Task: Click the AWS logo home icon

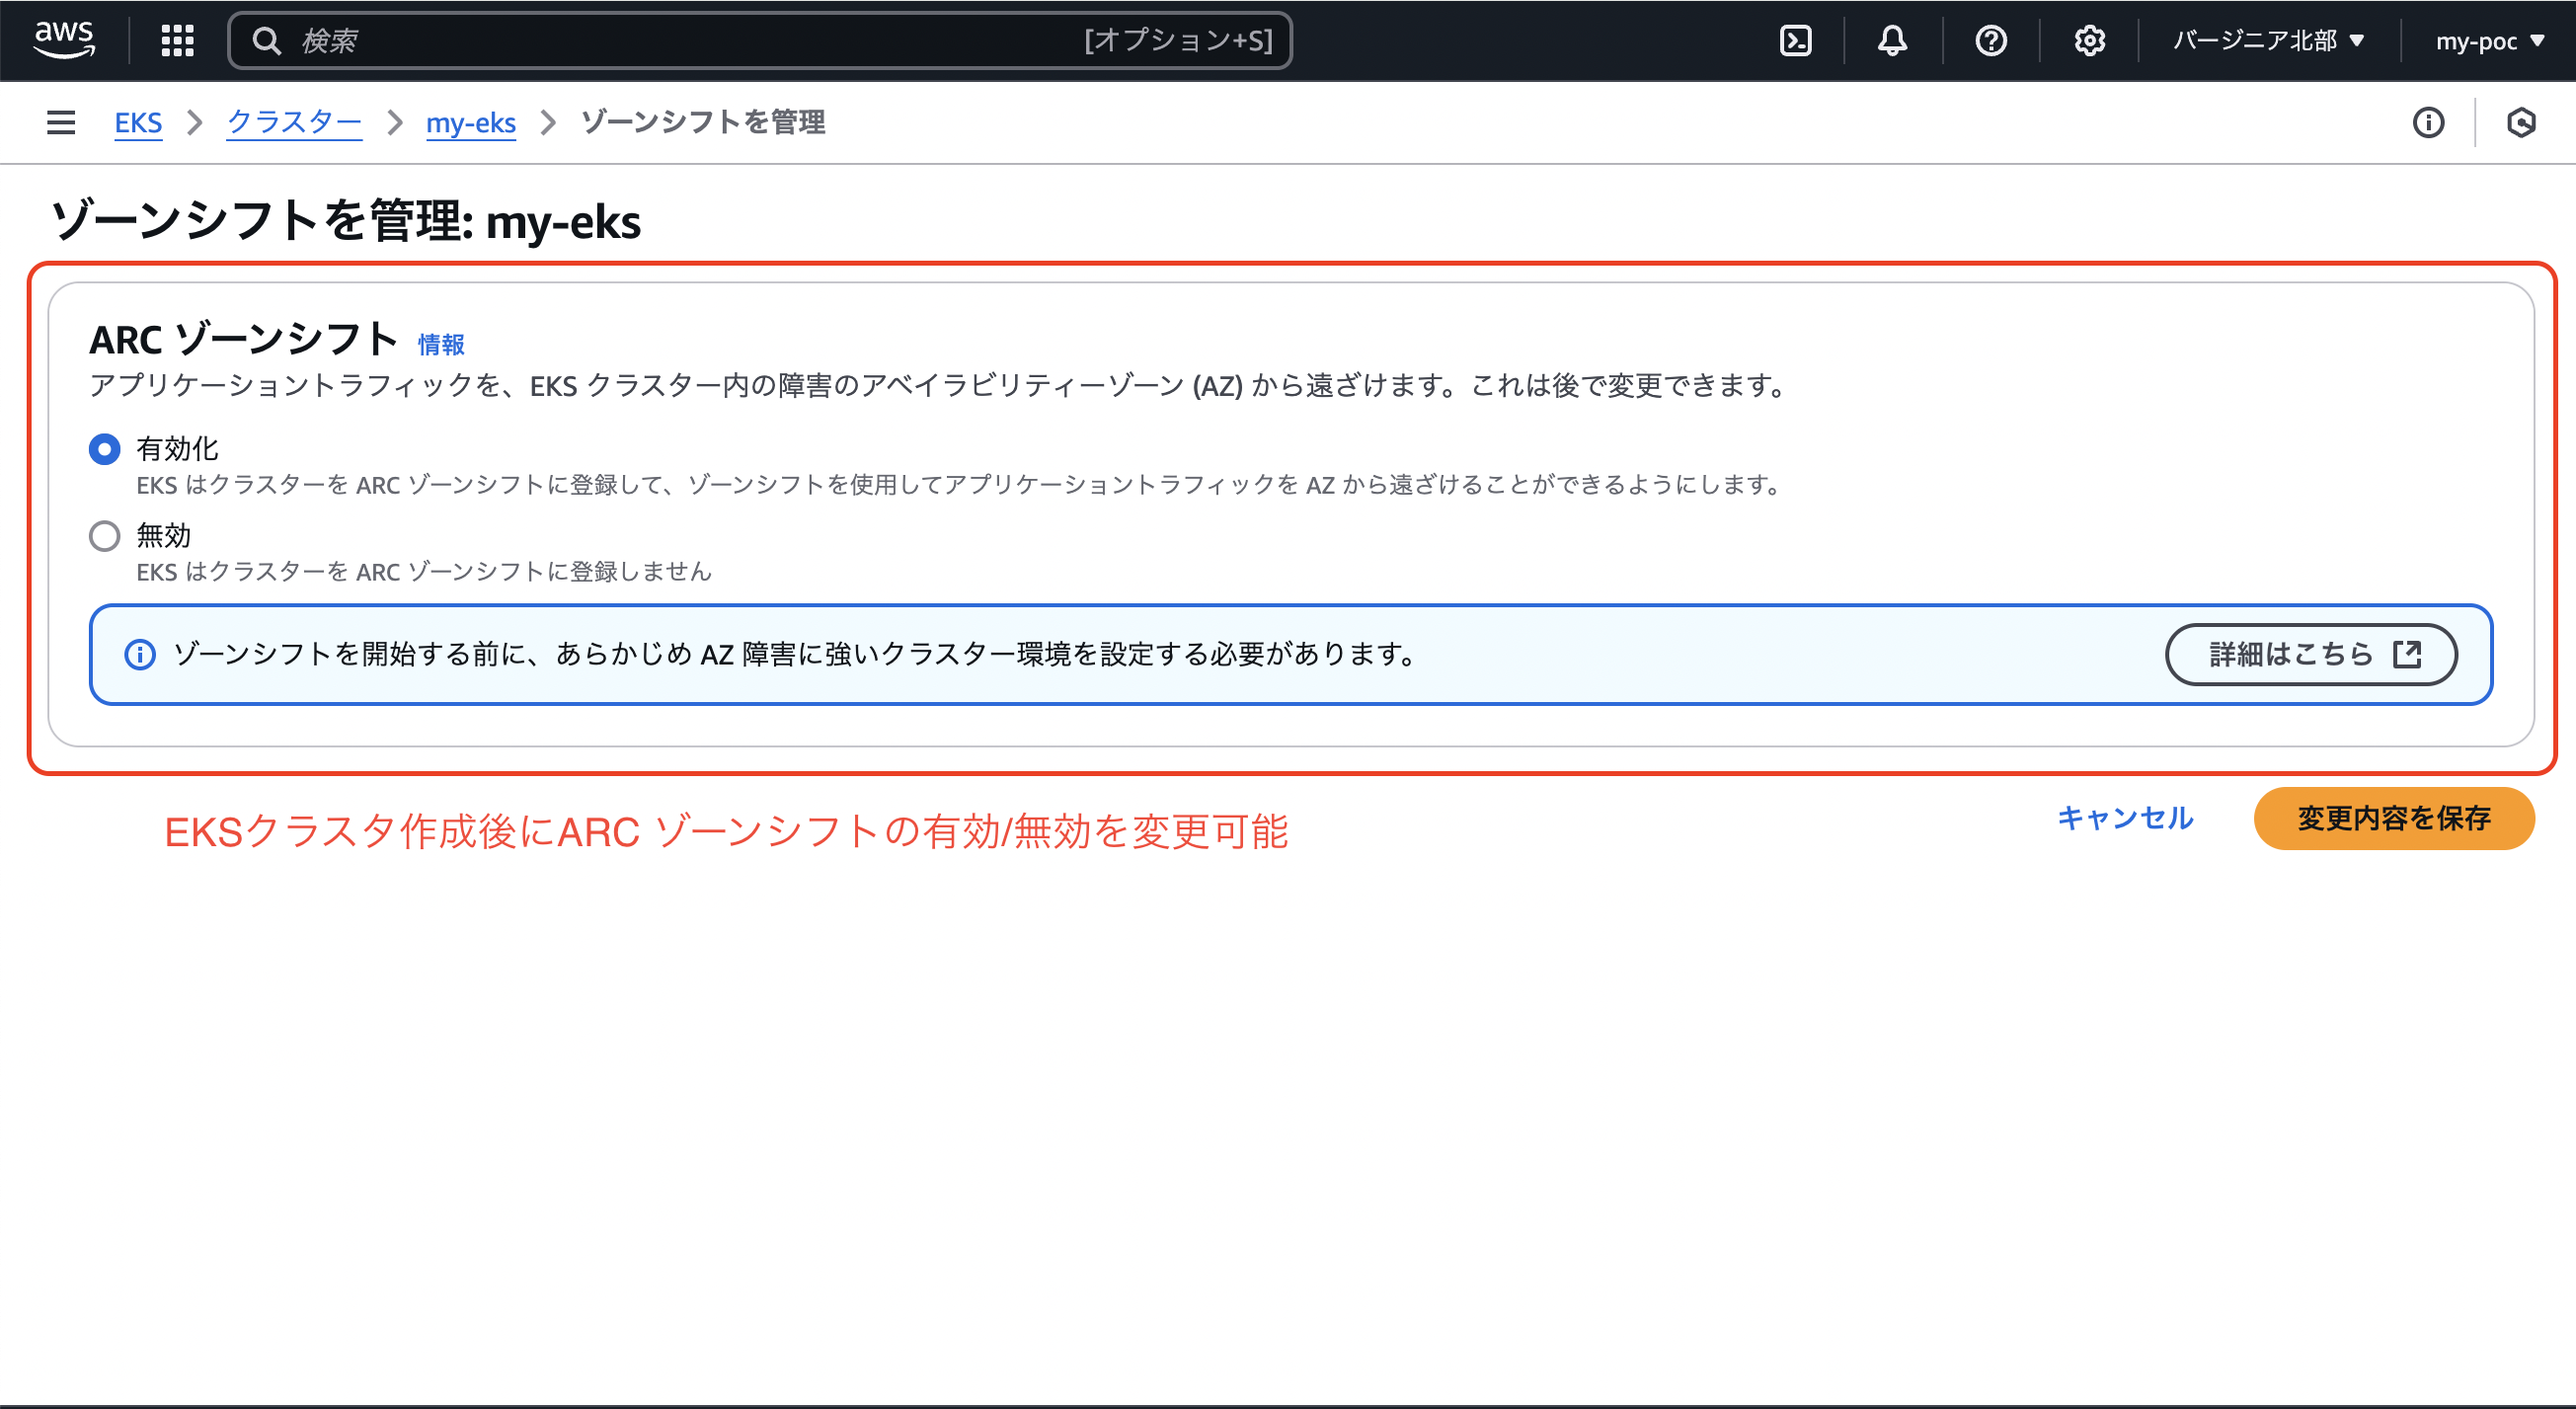Action: point(64,40)
